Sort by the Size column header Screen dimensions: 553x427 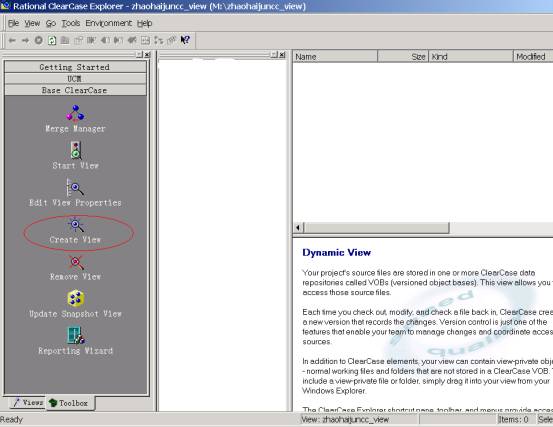coord(403,56)
